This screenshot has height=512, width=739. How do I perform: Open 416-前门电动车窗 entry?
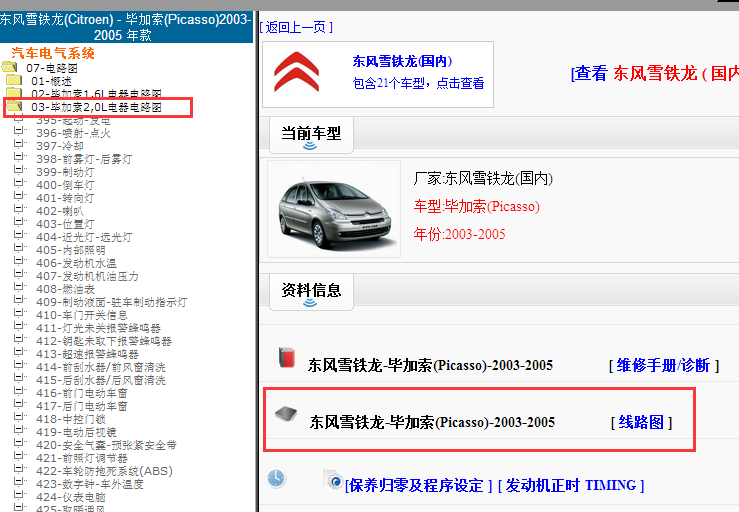click(x=82, y=393)
